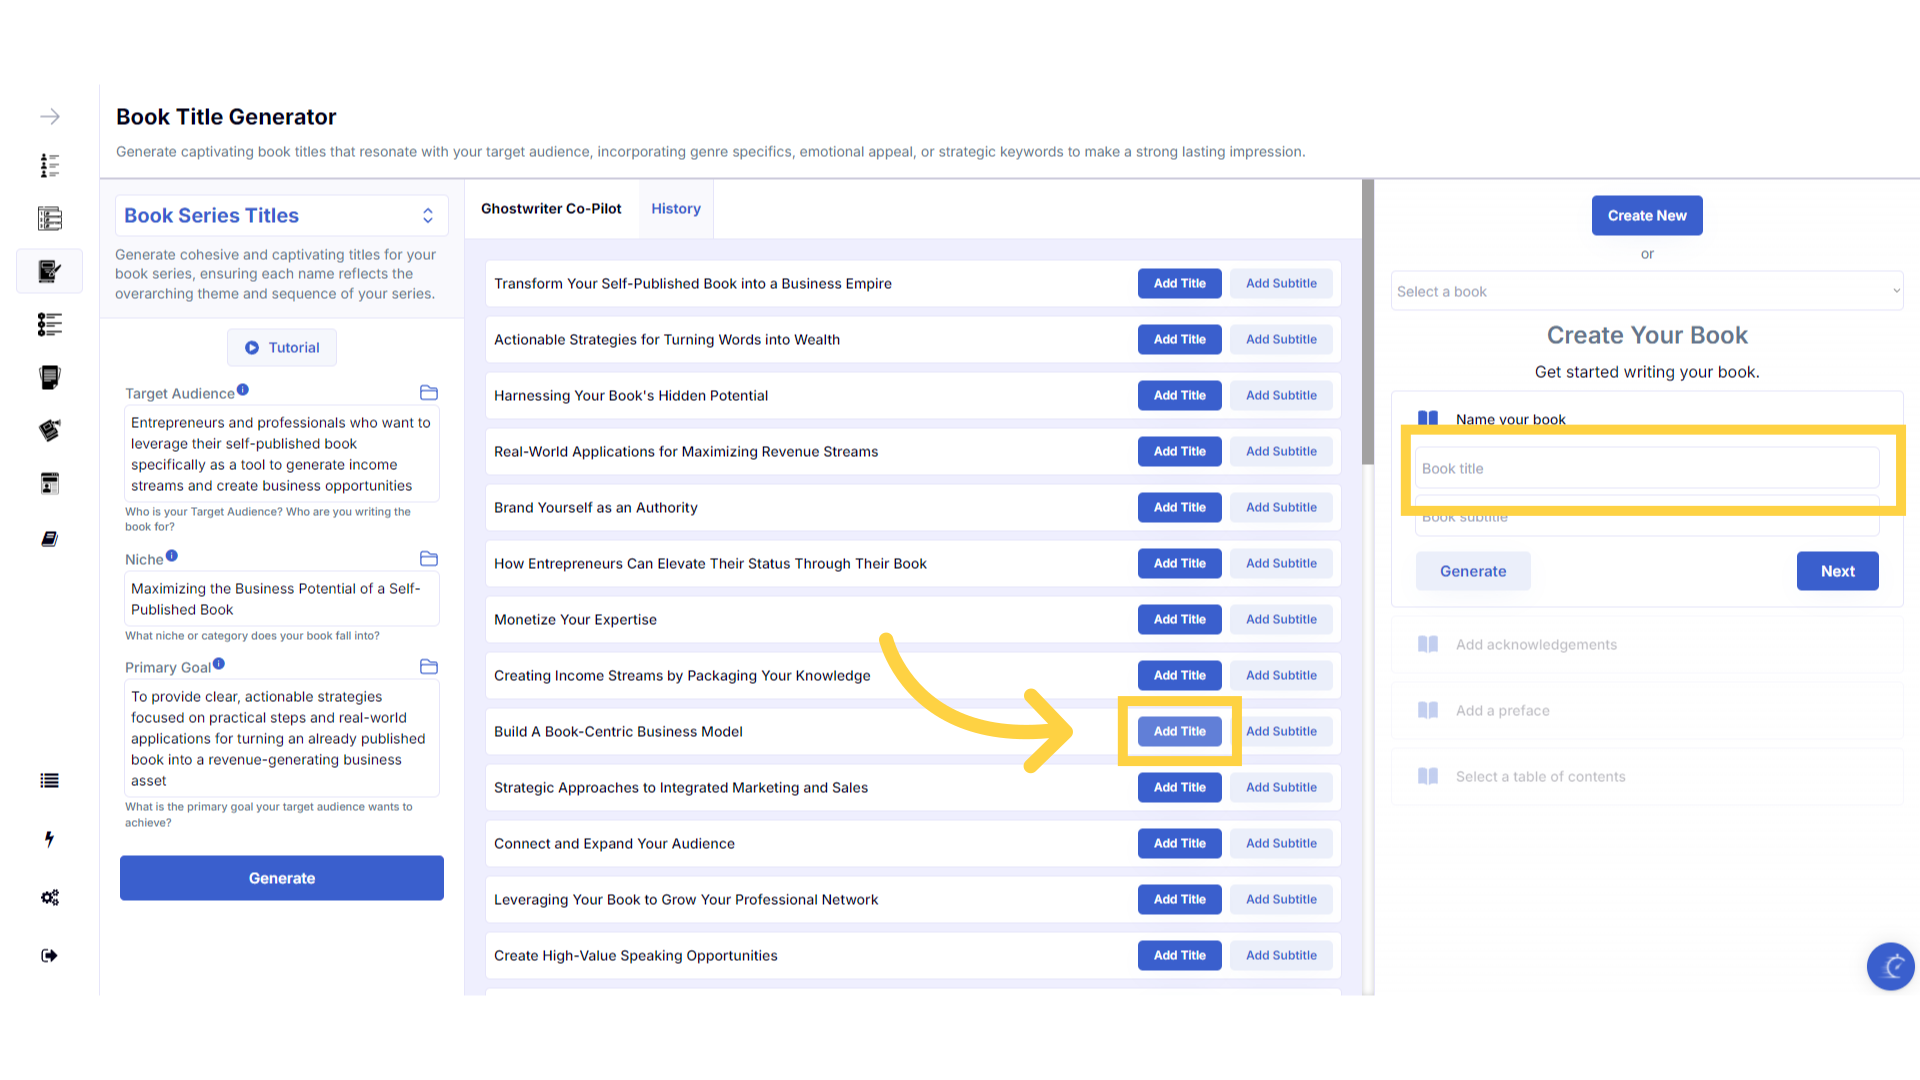The height and width of the screenshot is (1080, 1920).
Task: Expand the Add acknowledgements section
Action: click(x=1536, y=645)
